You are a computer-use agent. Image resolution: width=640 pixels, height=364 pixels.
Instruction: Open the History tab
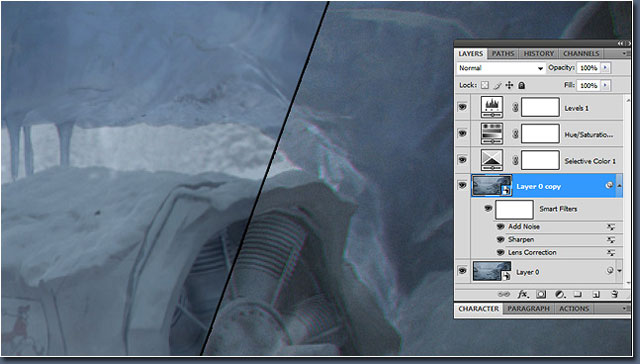tap(538, 53)
